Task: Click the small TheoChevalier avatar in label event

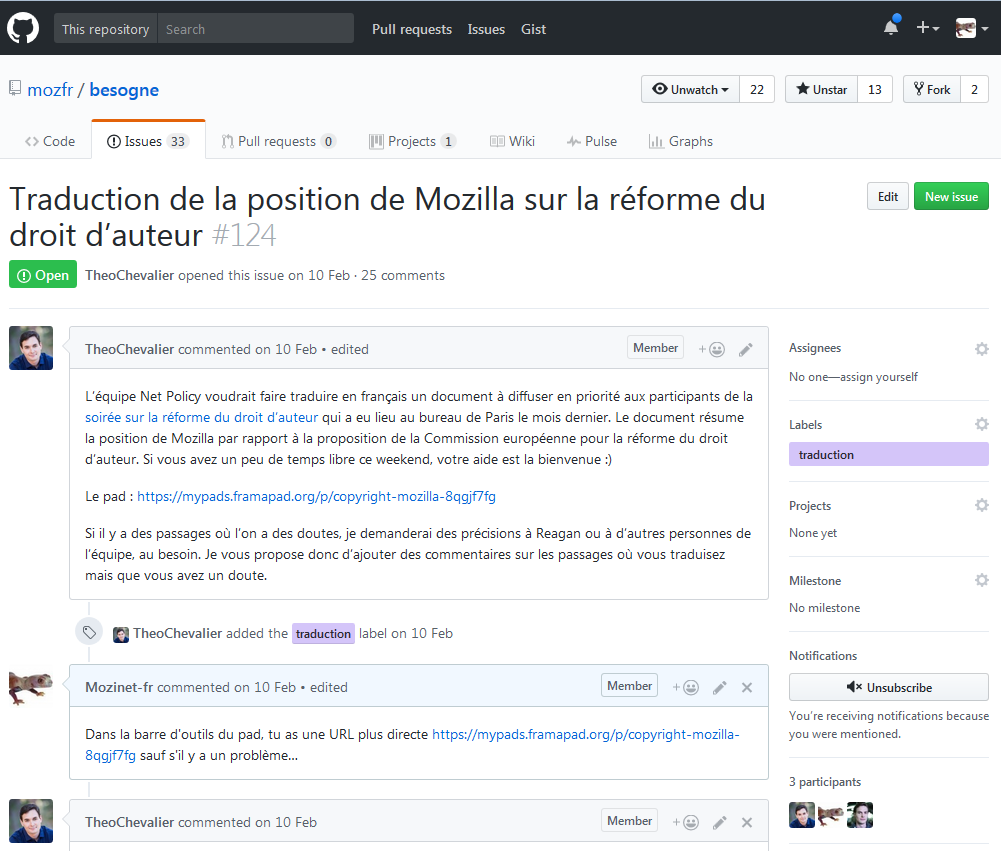Action: 121,634
